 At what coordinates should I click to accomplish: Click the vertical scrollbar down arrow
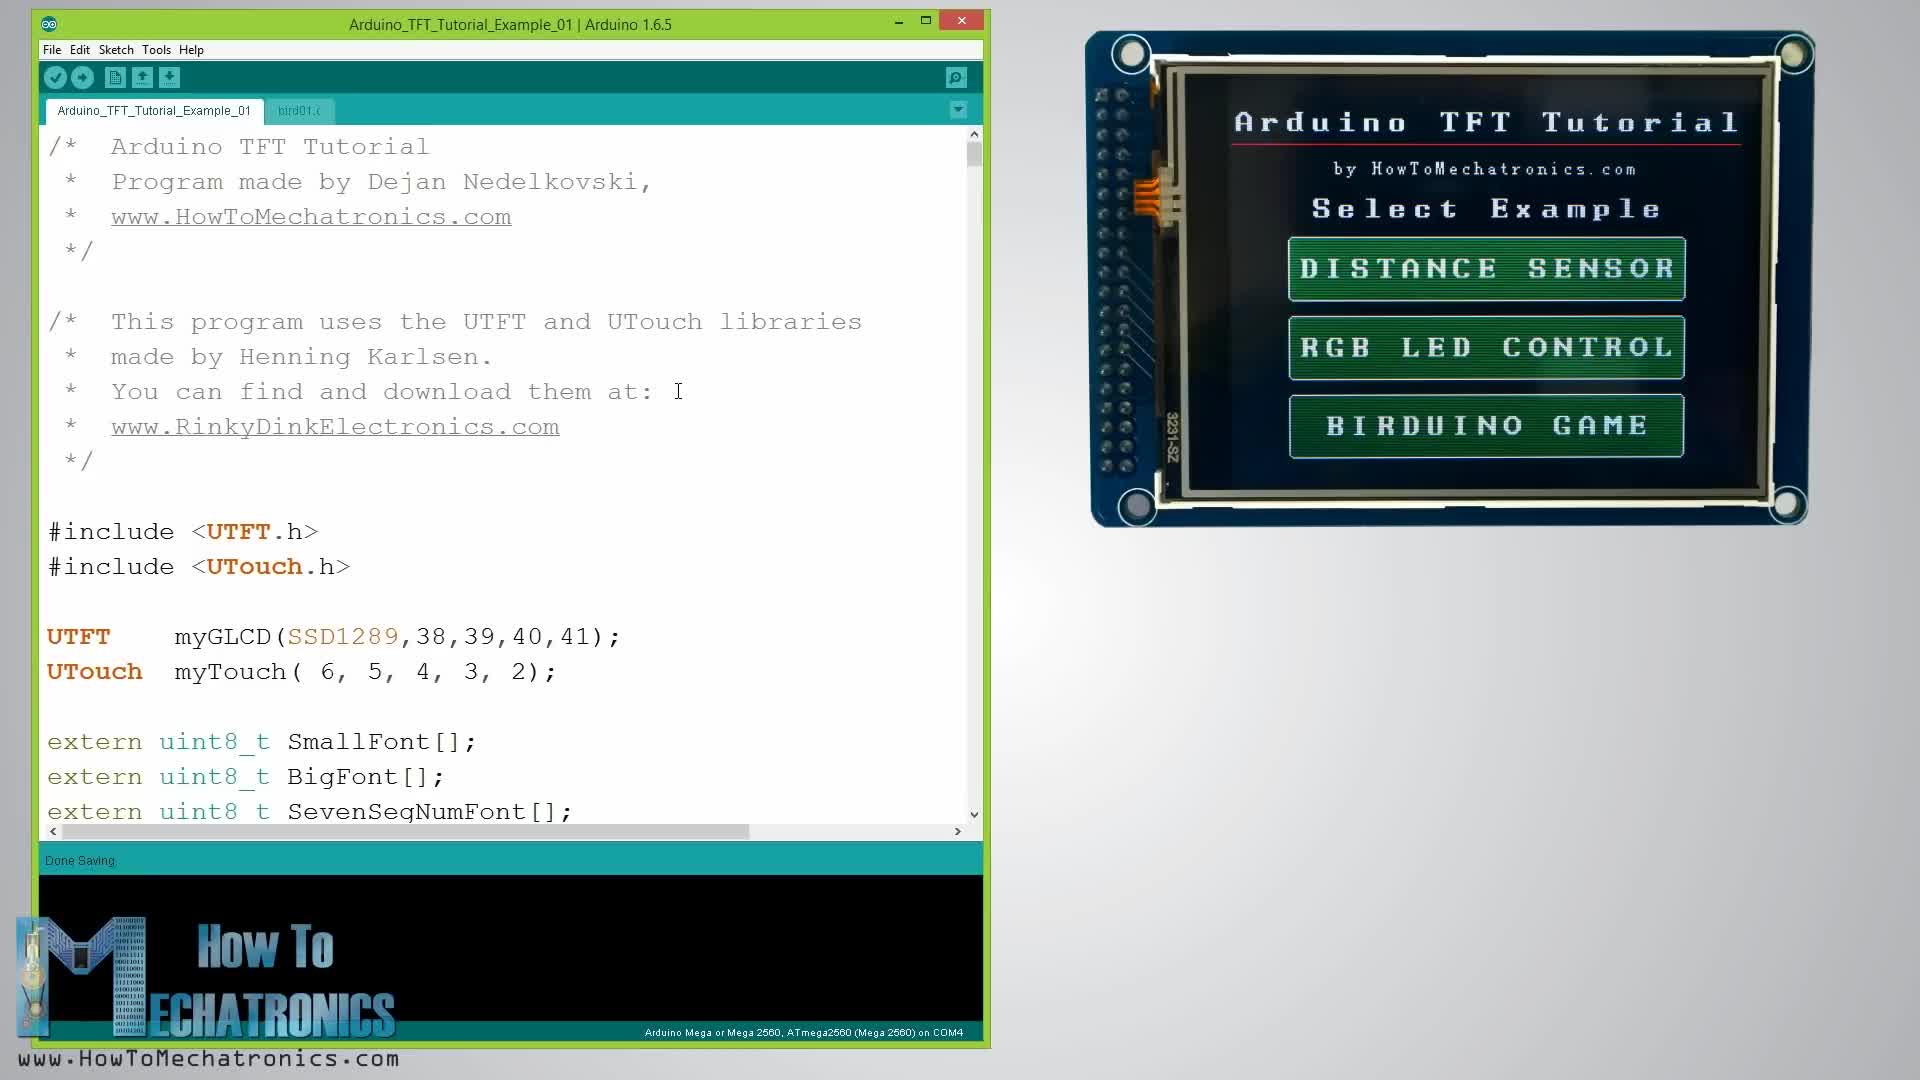(974, 814)
